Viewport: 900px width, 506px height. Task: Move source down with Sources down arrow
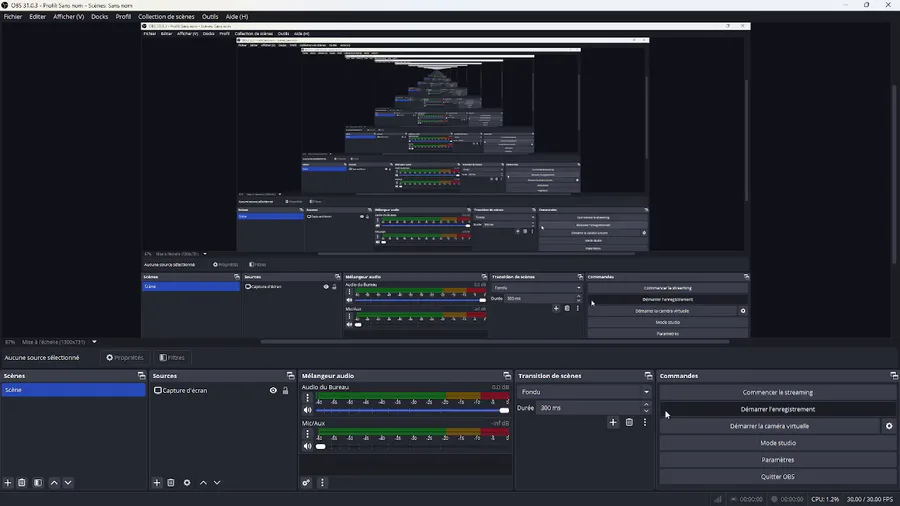point(217,482)
